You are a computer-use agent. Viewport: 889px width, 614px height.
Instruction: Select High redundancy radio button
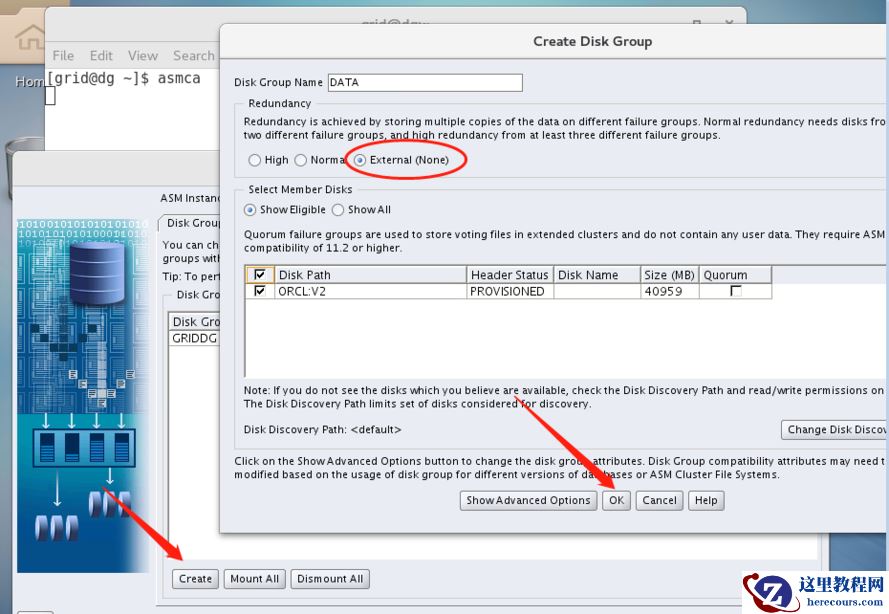pos(255,160)
